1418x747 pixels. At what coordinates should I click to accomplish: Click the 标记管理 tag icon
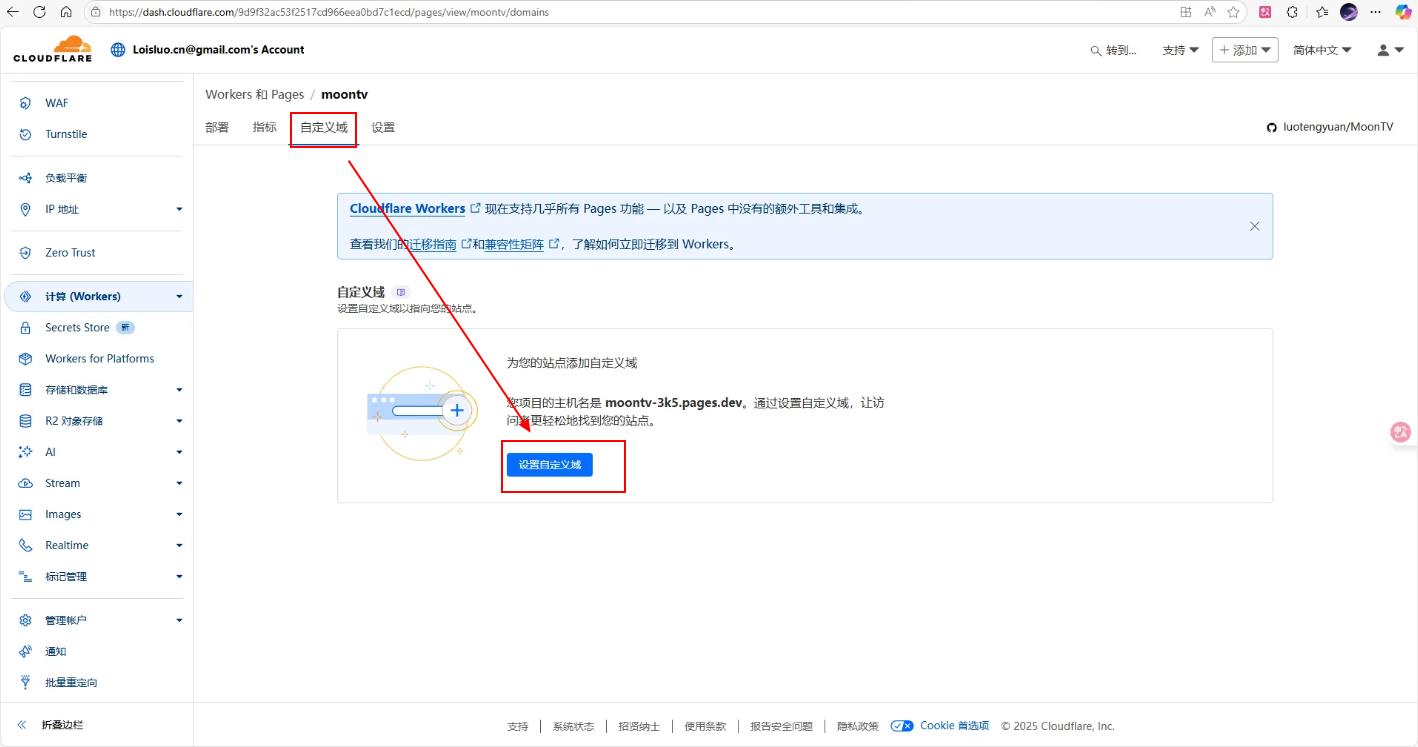click(x=25, y=577)
